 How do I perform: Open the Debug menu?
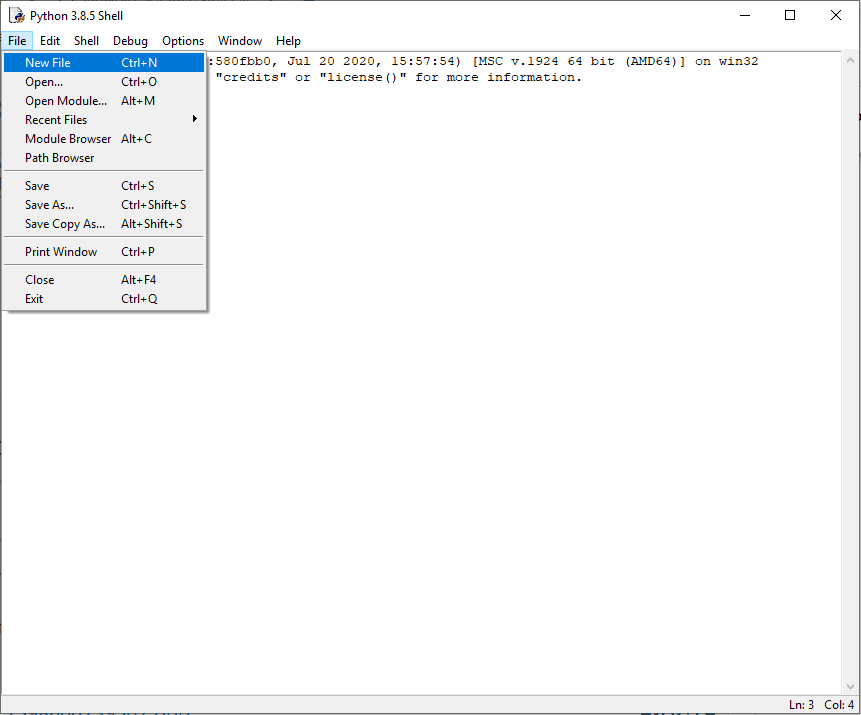pyautogui.click(x=130, y=41)
